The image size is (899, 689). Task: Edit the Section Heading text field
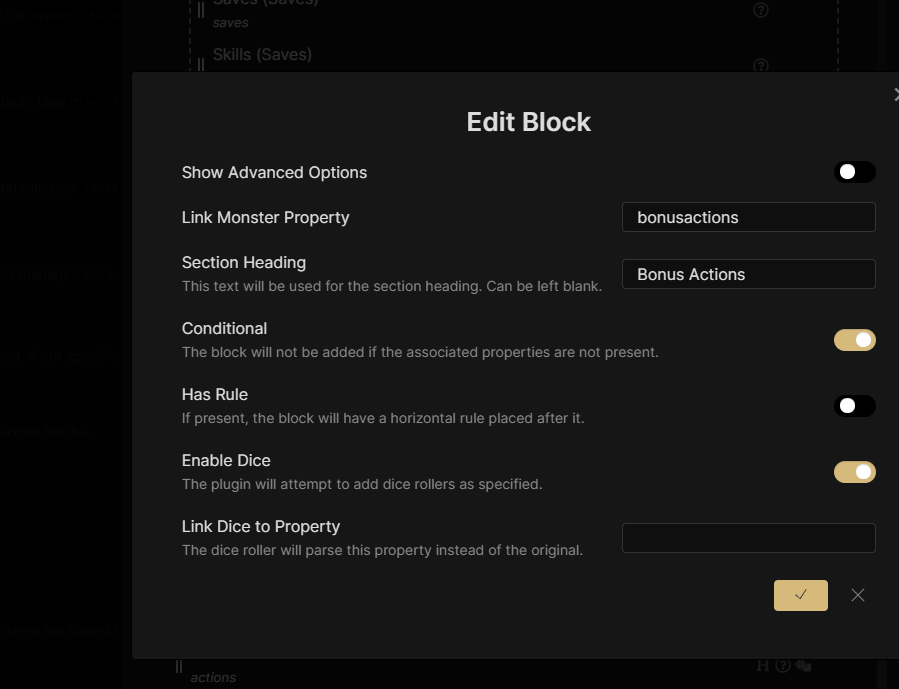pyautogui.click(x=748, y=274)
